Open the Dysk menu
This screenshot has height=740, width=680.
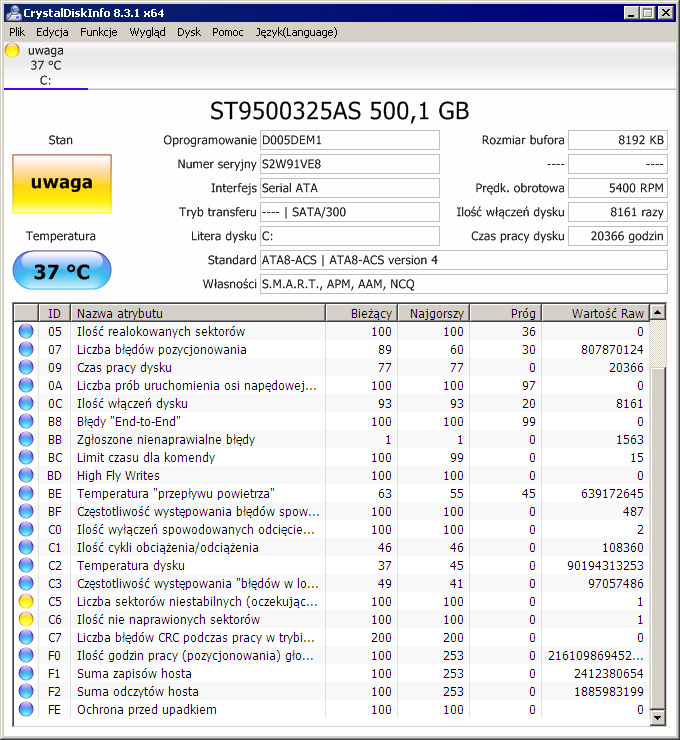[189, 32]
